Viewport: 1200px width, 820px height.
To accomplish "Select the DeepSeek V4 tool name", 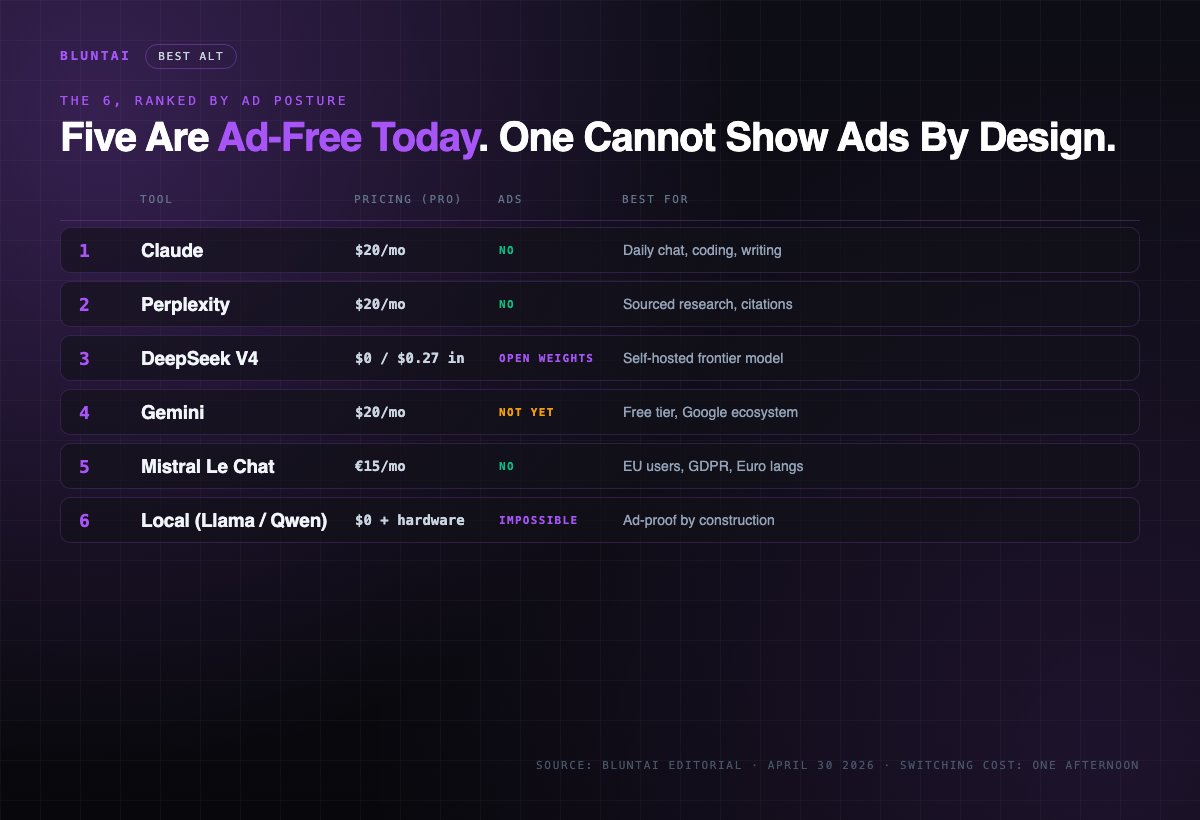I will [200, 359].
